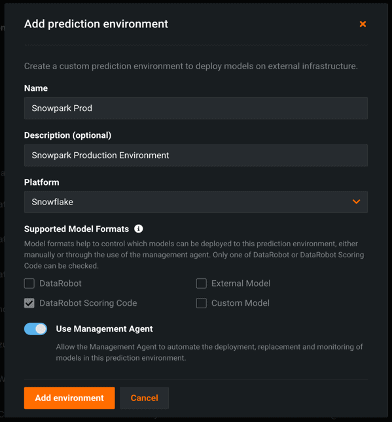
Task: Click the 'Create a custom prediction environment' text
Action: coord(191,66)
